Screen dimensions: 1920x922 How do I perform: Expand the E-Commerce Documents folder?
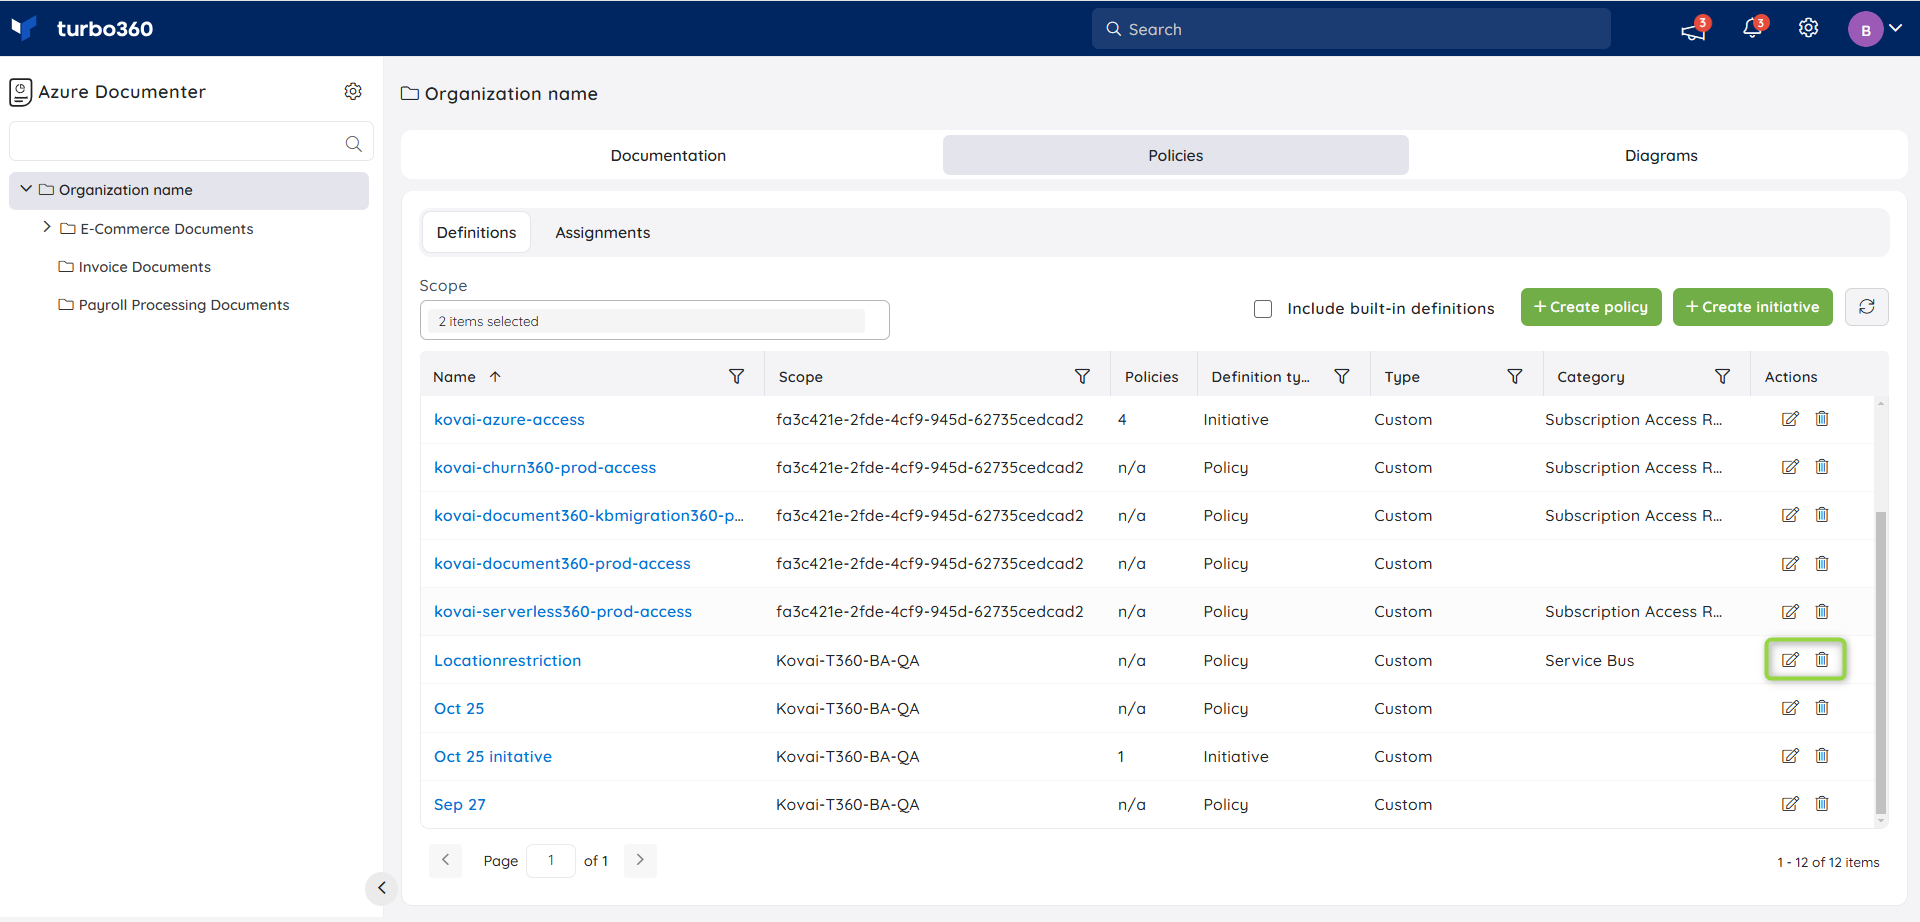pos(46,228)
